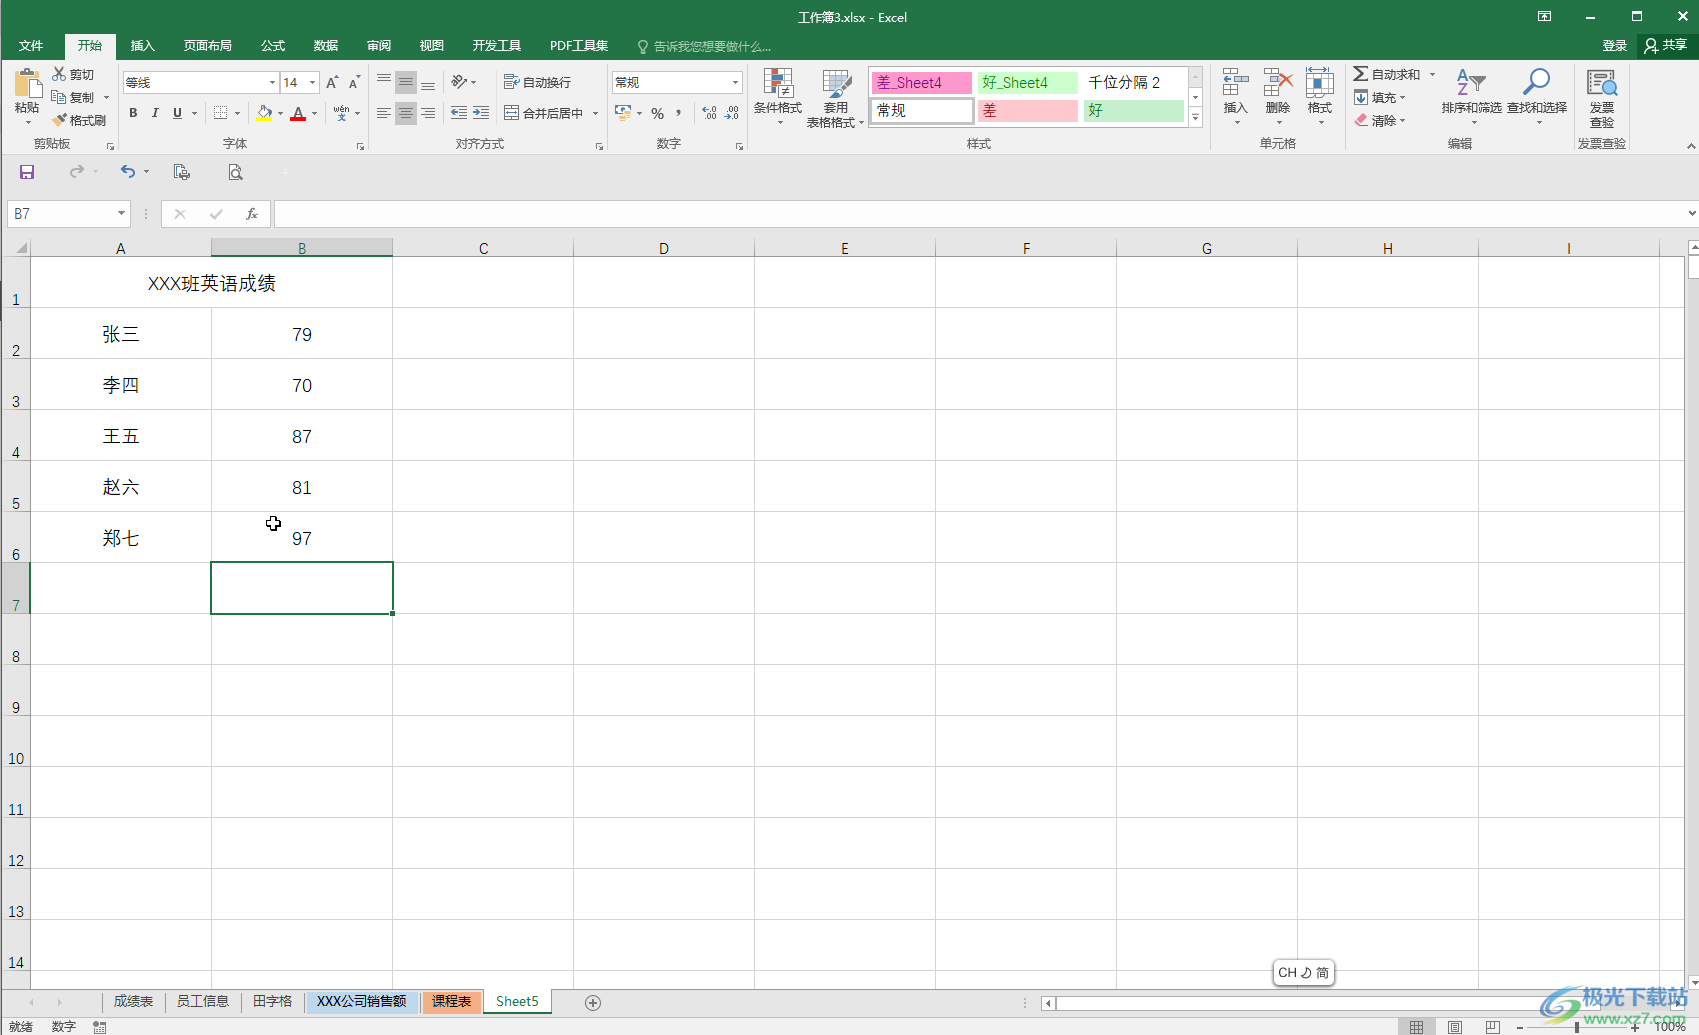Image resolution: width=1699 pixels, height=1035 pixels.
Task: Open Conditional Formatting (条件格式)
Action: (x=778, y=96)
